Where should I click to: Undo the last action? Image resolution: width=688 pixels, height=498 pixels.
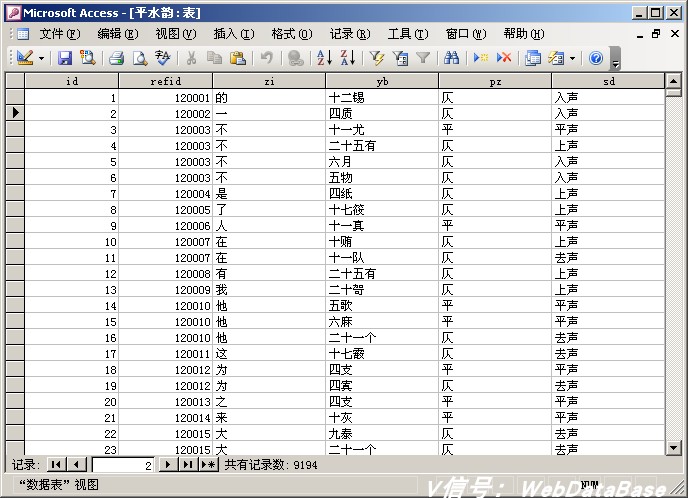[x=266, y=57]
